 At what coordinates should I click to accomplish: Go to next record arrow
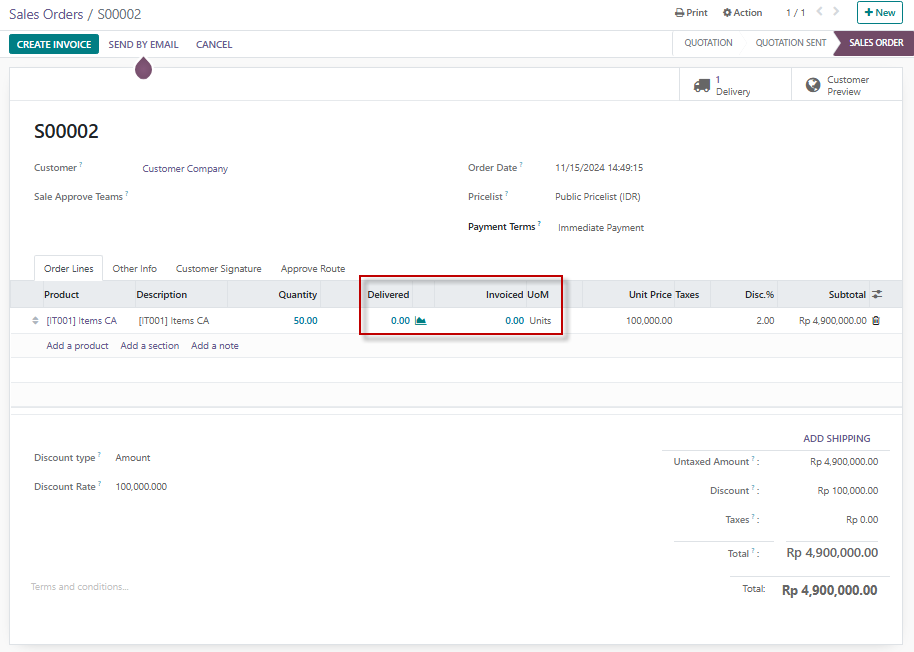pyautogui.click(x=836, y=12)
